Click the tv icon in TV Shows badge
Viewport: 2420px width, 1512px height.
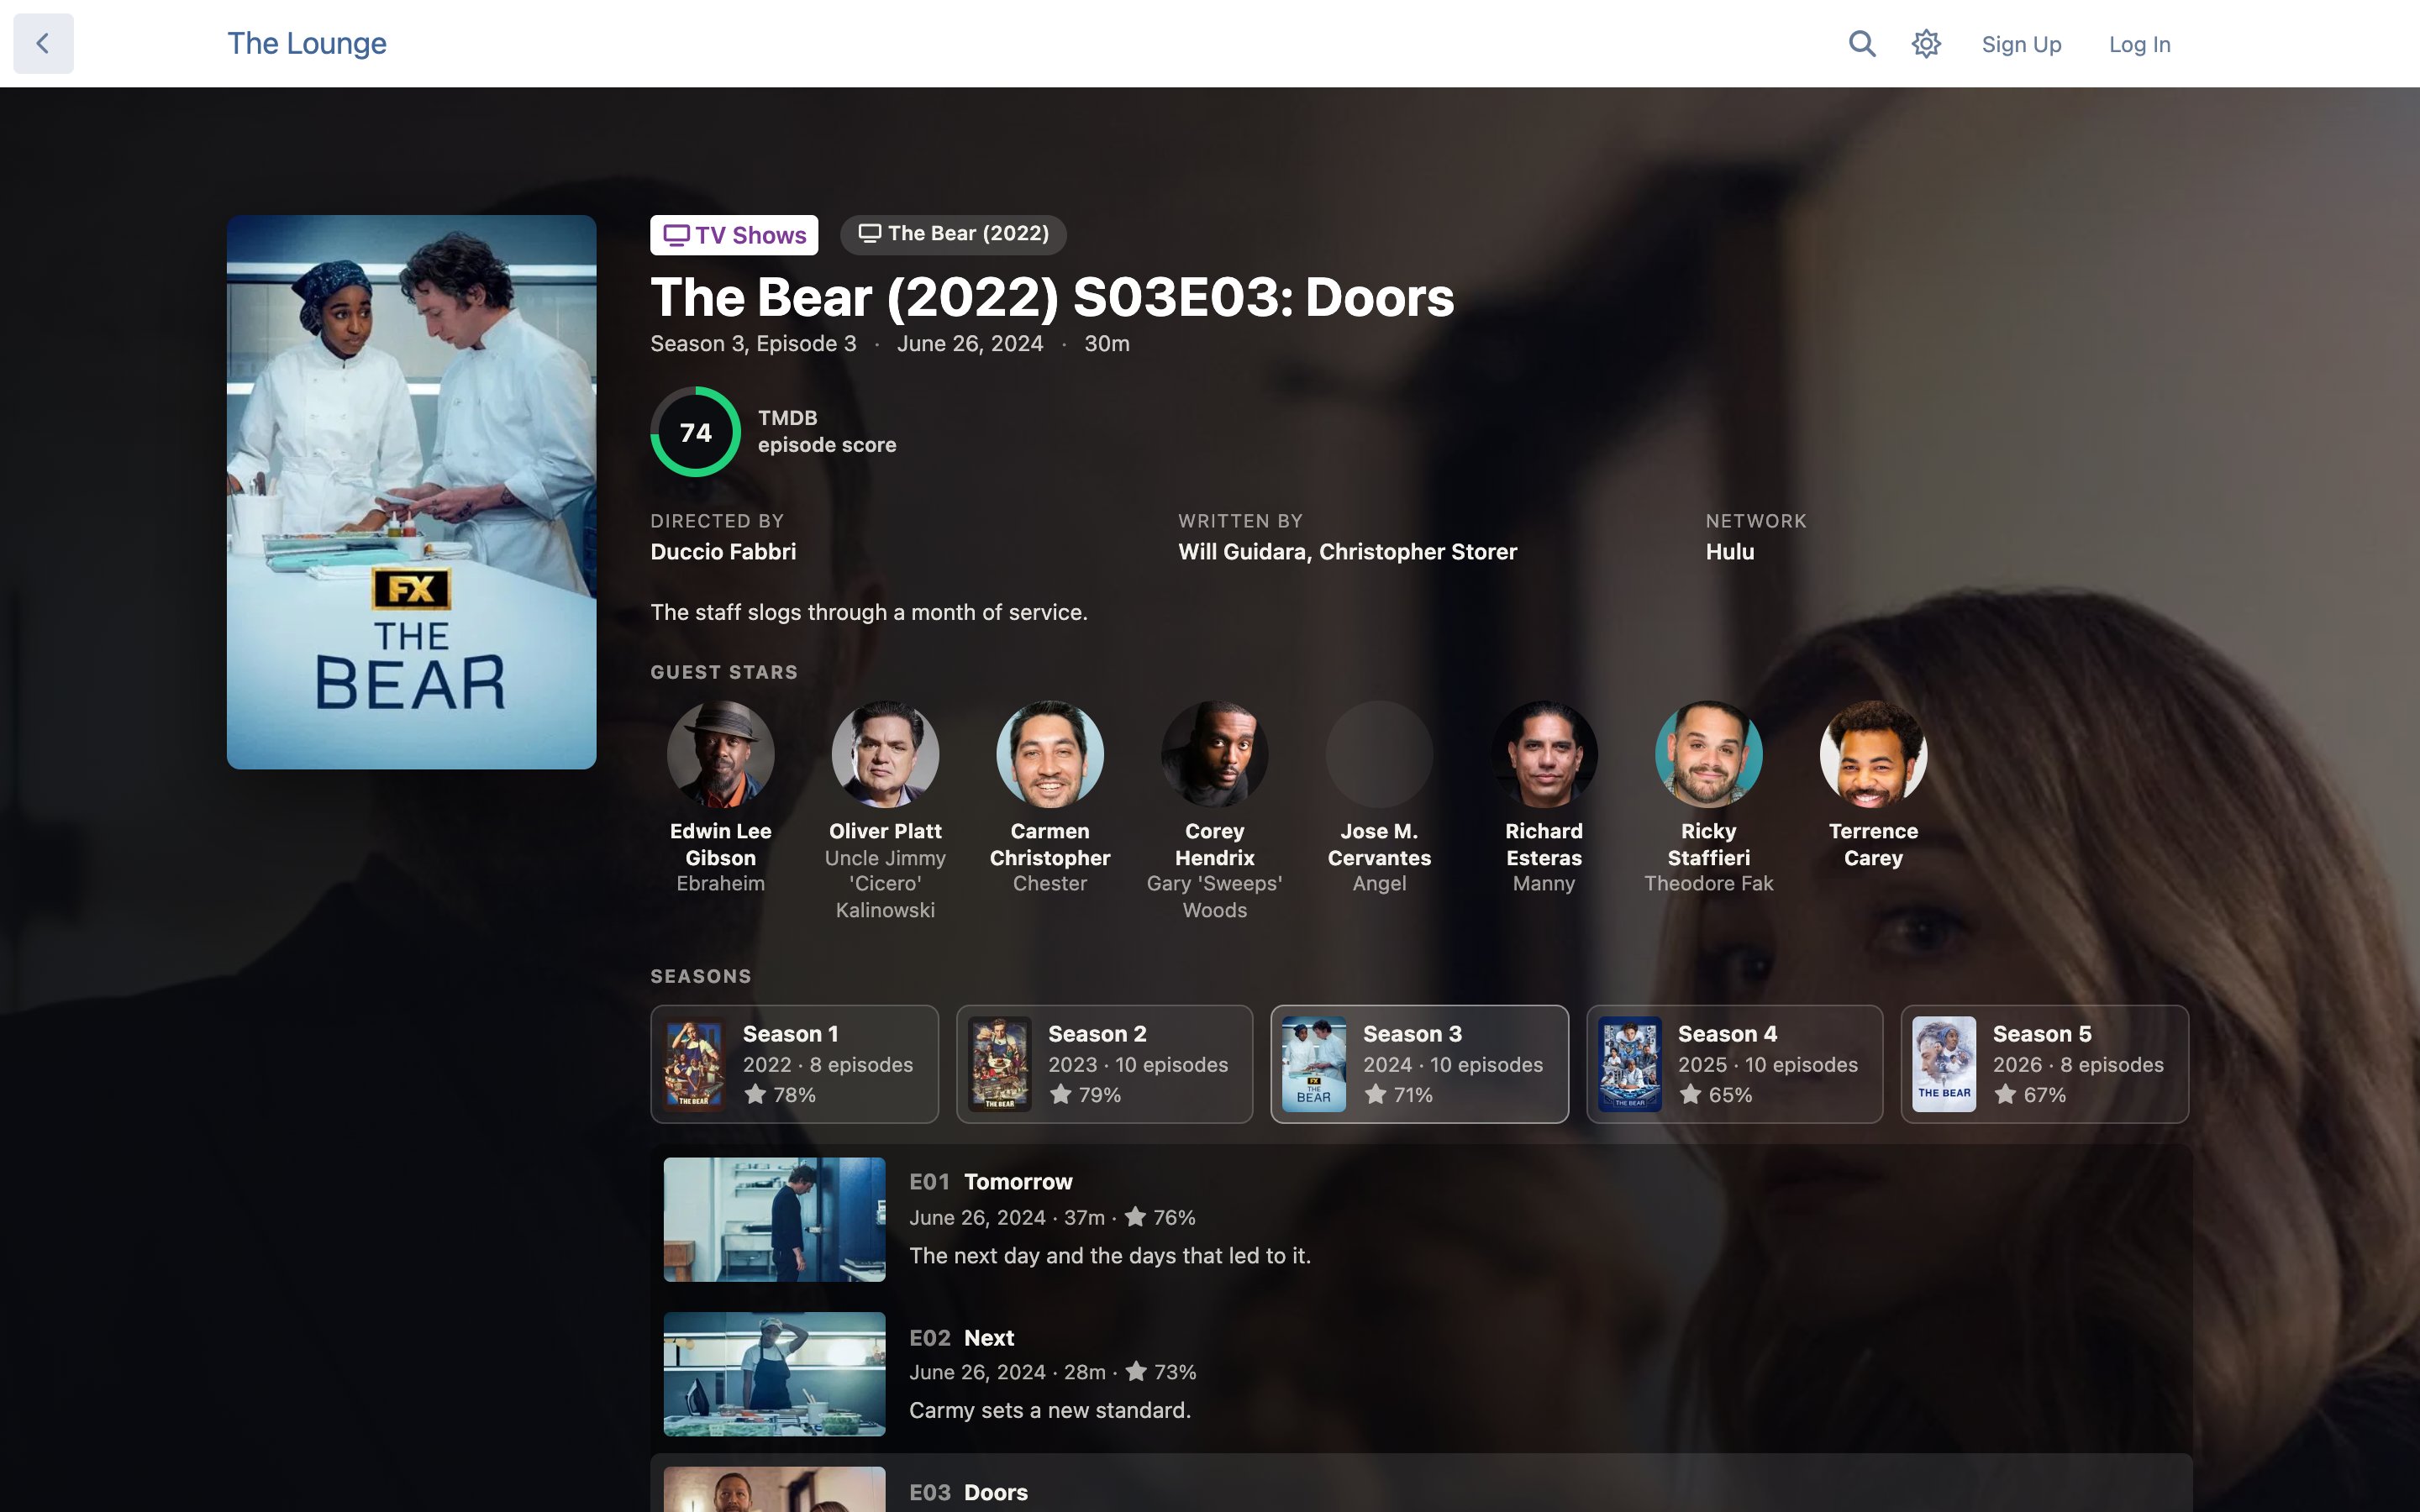coord(677,235)
